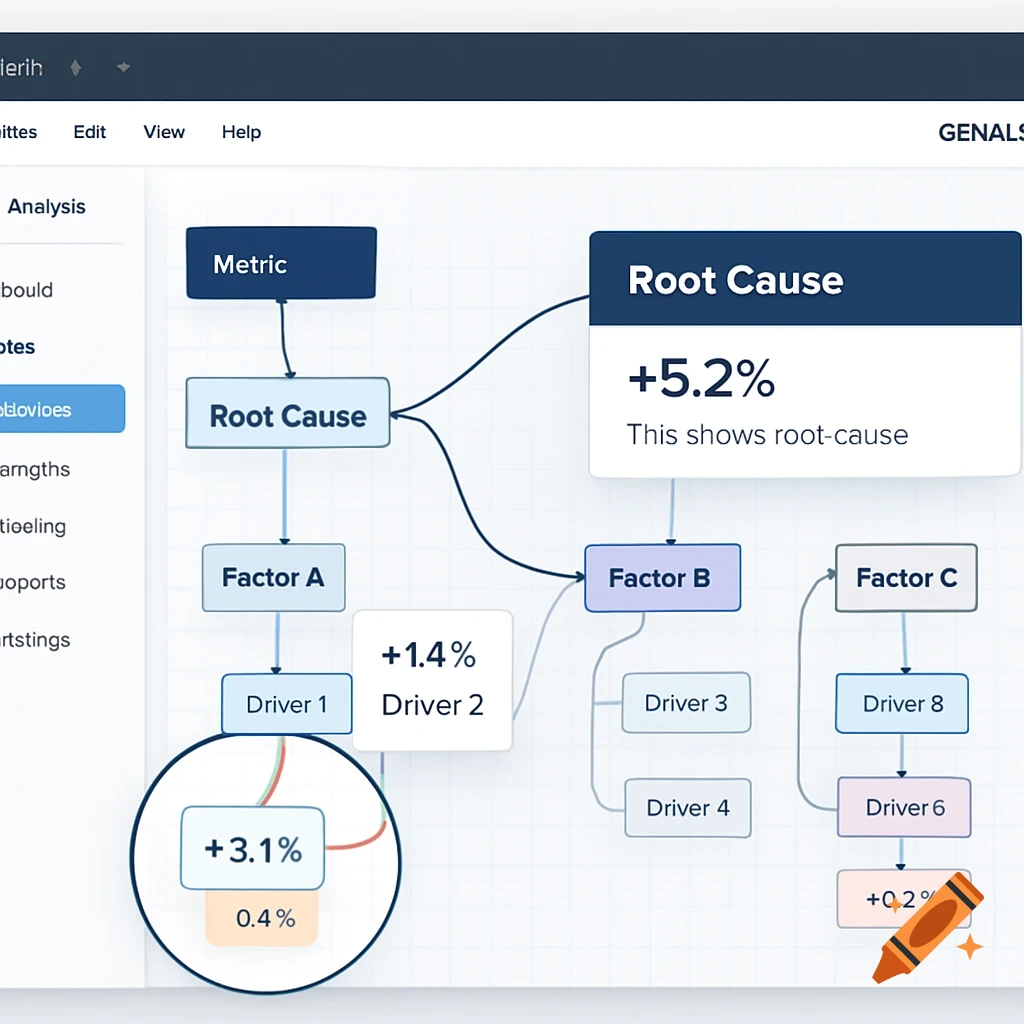Select the +1.4% Driver 2 card
The image size is (1024, 1024).
[432, 679]
